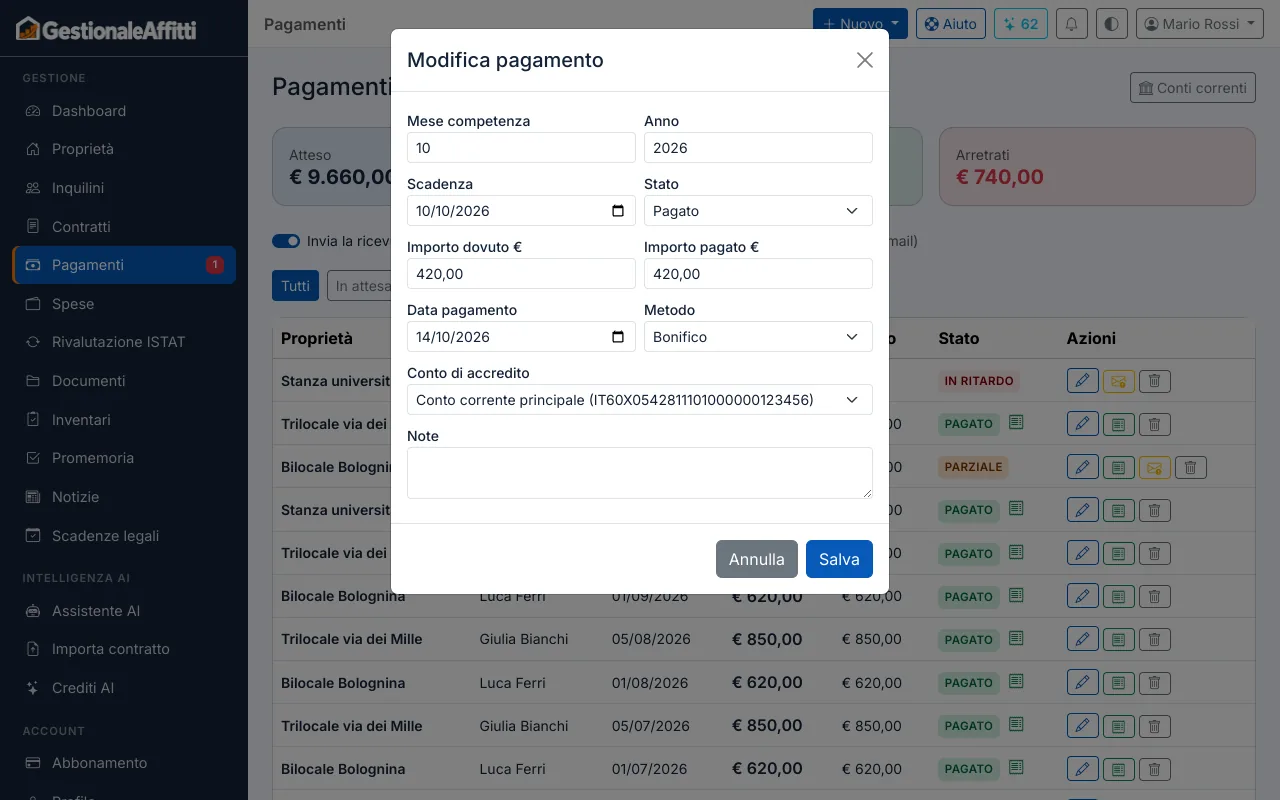Open receipt for the PARZIALE row
The width and height of the screenshot is (1280, 800).
click(1118, 467)
